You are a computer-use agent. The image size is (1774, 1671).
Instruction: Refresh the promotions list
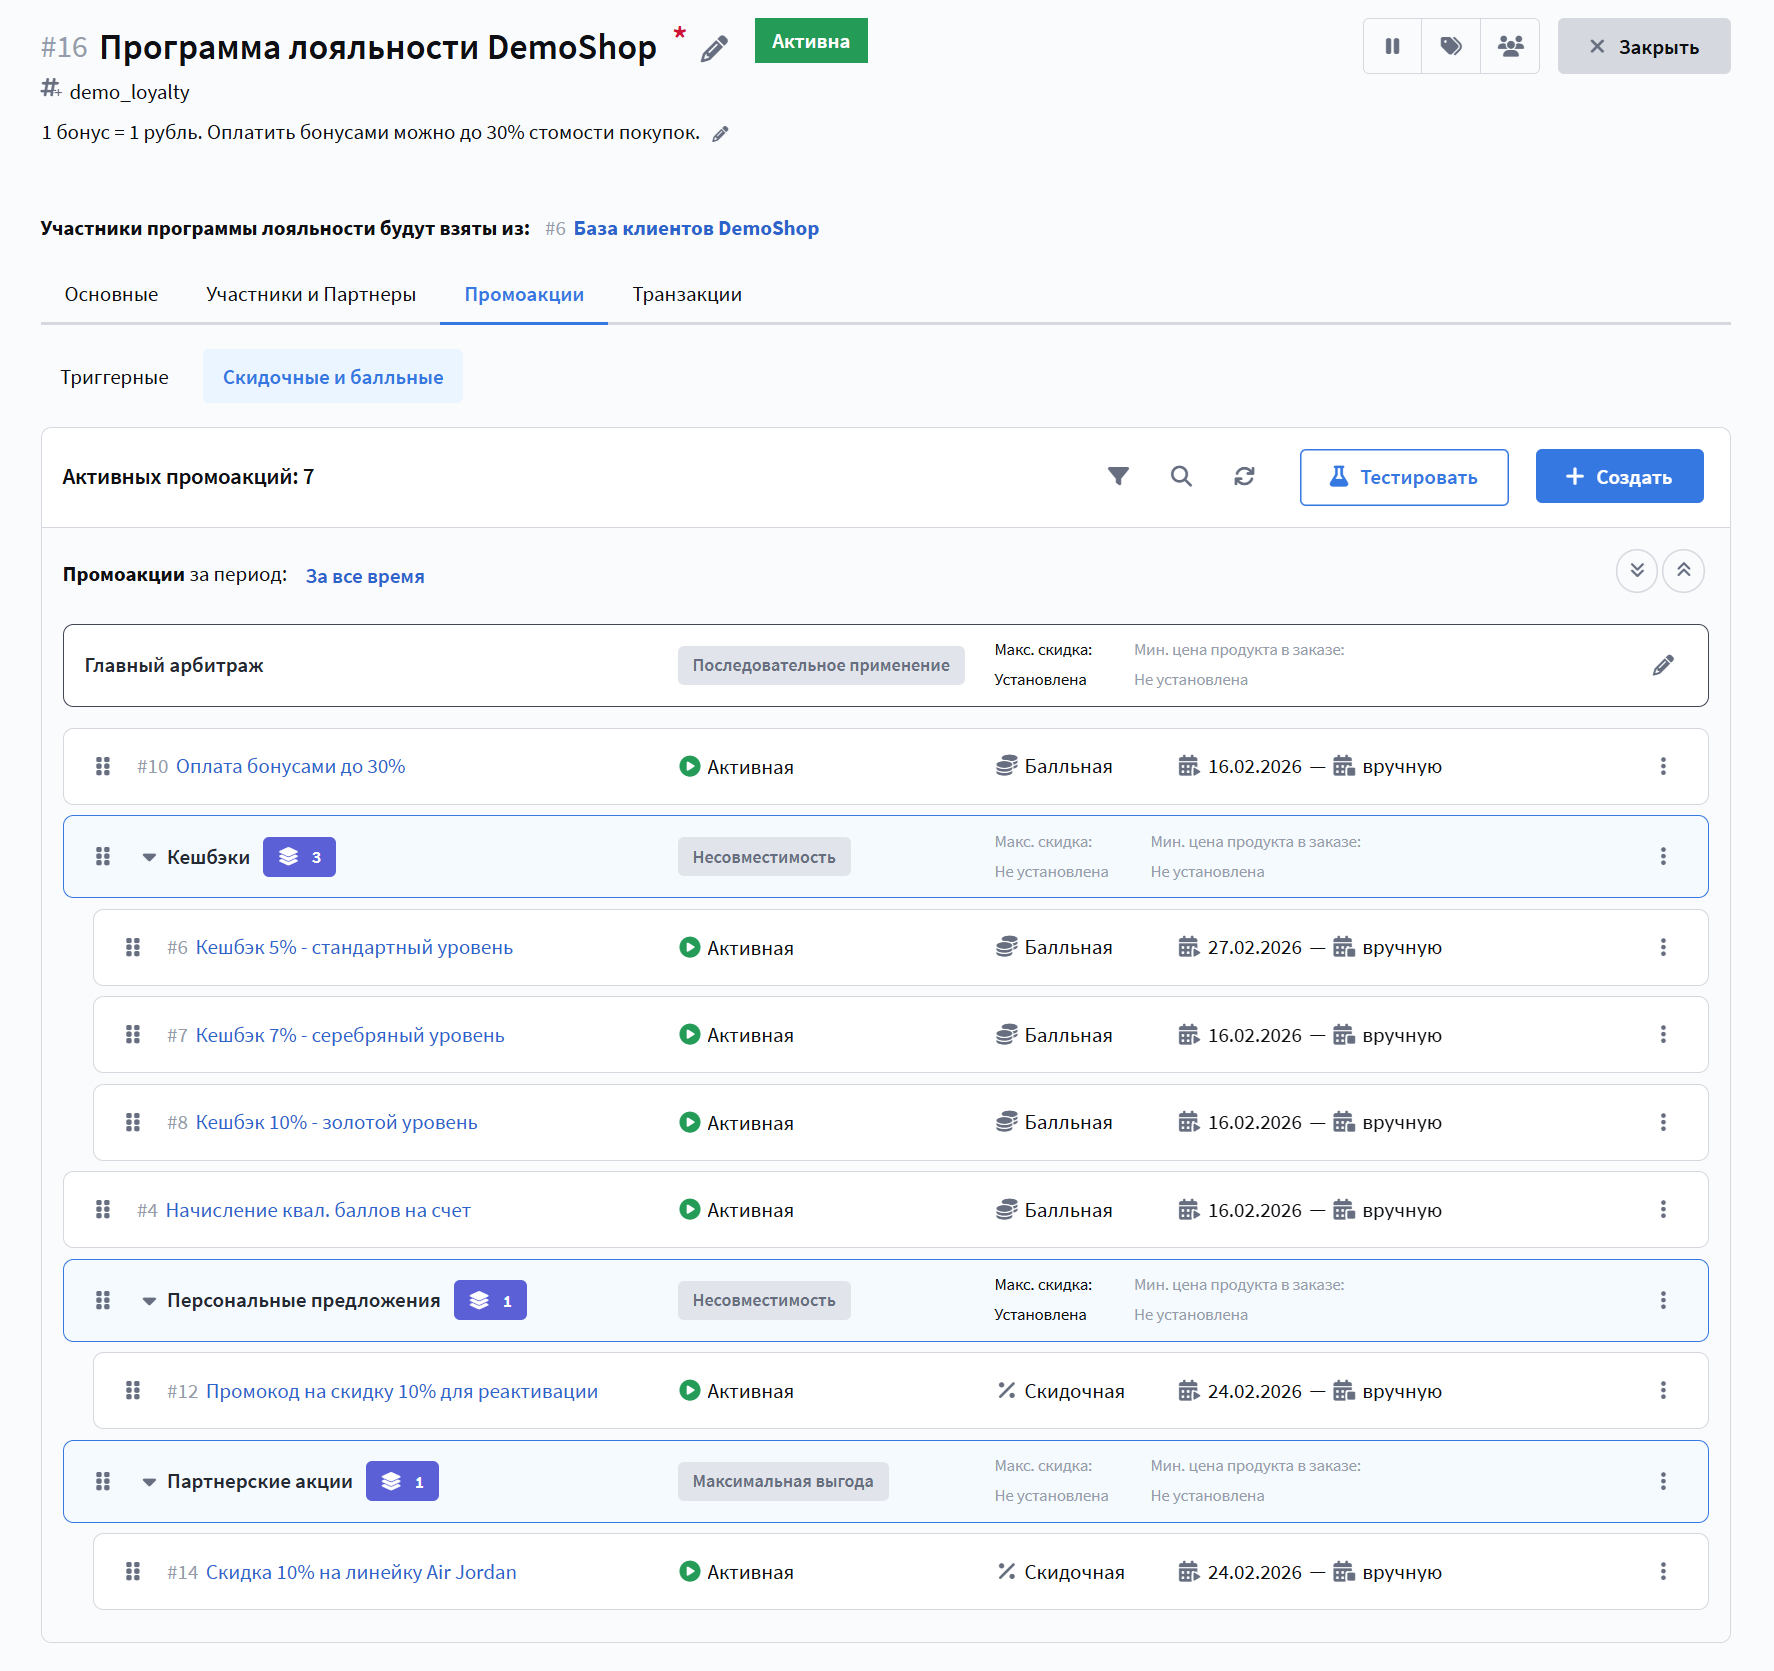tap(1244, 476)
